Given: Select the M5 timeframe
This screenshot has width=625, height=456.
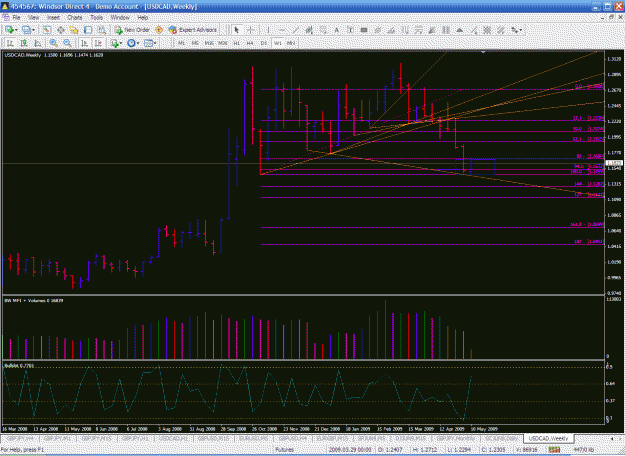Looking at the screenshot, I should click(195, 43).
